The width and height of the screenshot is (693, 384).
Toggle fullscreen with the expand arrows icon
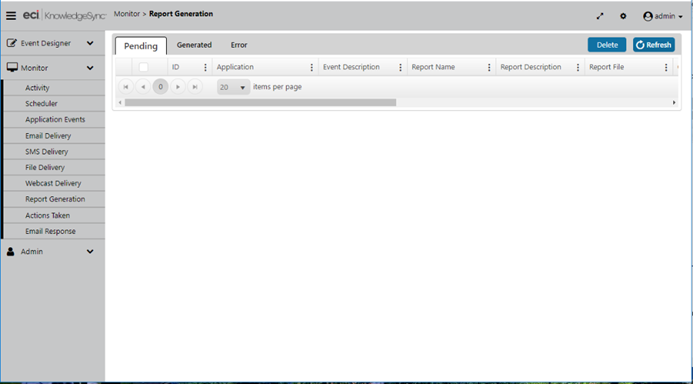point(600,16)
